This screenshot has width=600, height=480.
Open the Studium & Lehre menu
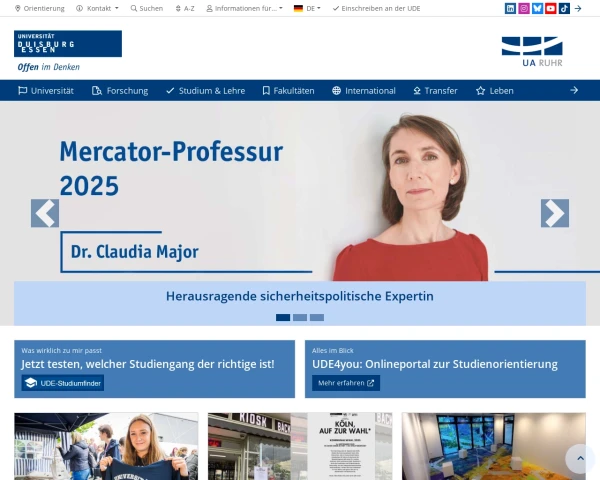click(x=205, y=90)
